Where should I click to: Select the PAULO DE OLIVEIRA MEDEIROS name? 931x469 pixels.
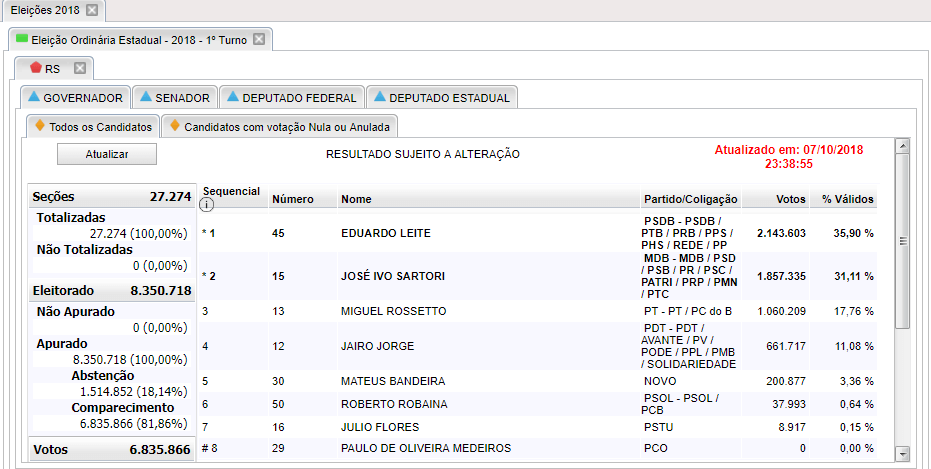(x=426, y=448)
